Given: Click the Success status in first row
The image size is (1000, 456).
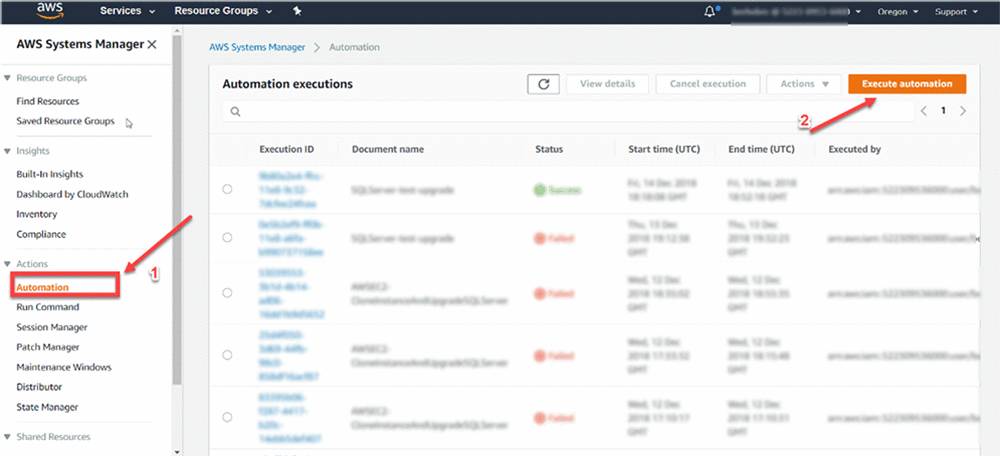Looking at the screenshot, I should point(557,190).
